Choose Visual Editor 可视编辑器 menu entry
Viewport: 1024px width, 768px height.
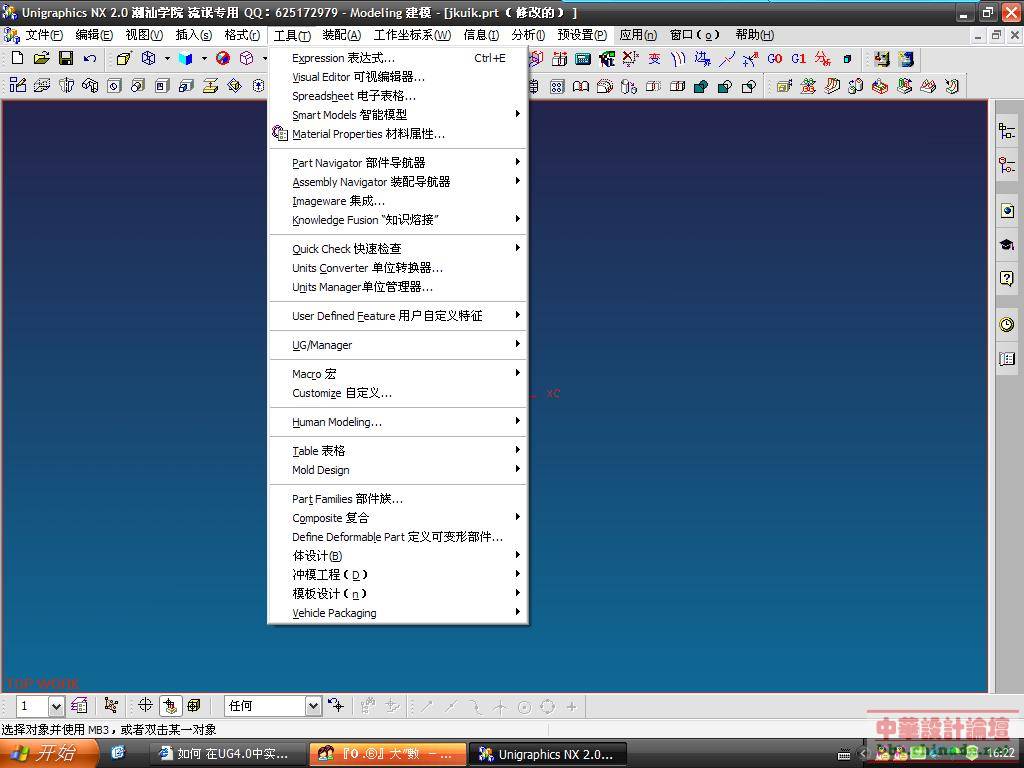click(x=398, y=76)
